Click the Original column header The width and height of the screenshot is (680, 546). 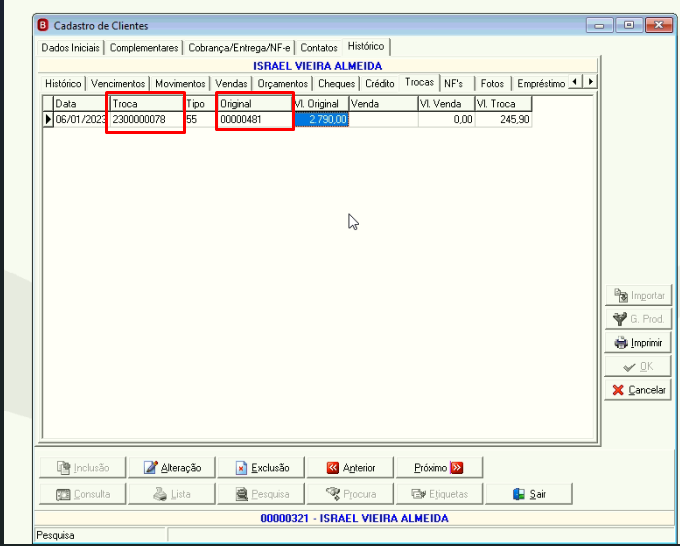255,104
